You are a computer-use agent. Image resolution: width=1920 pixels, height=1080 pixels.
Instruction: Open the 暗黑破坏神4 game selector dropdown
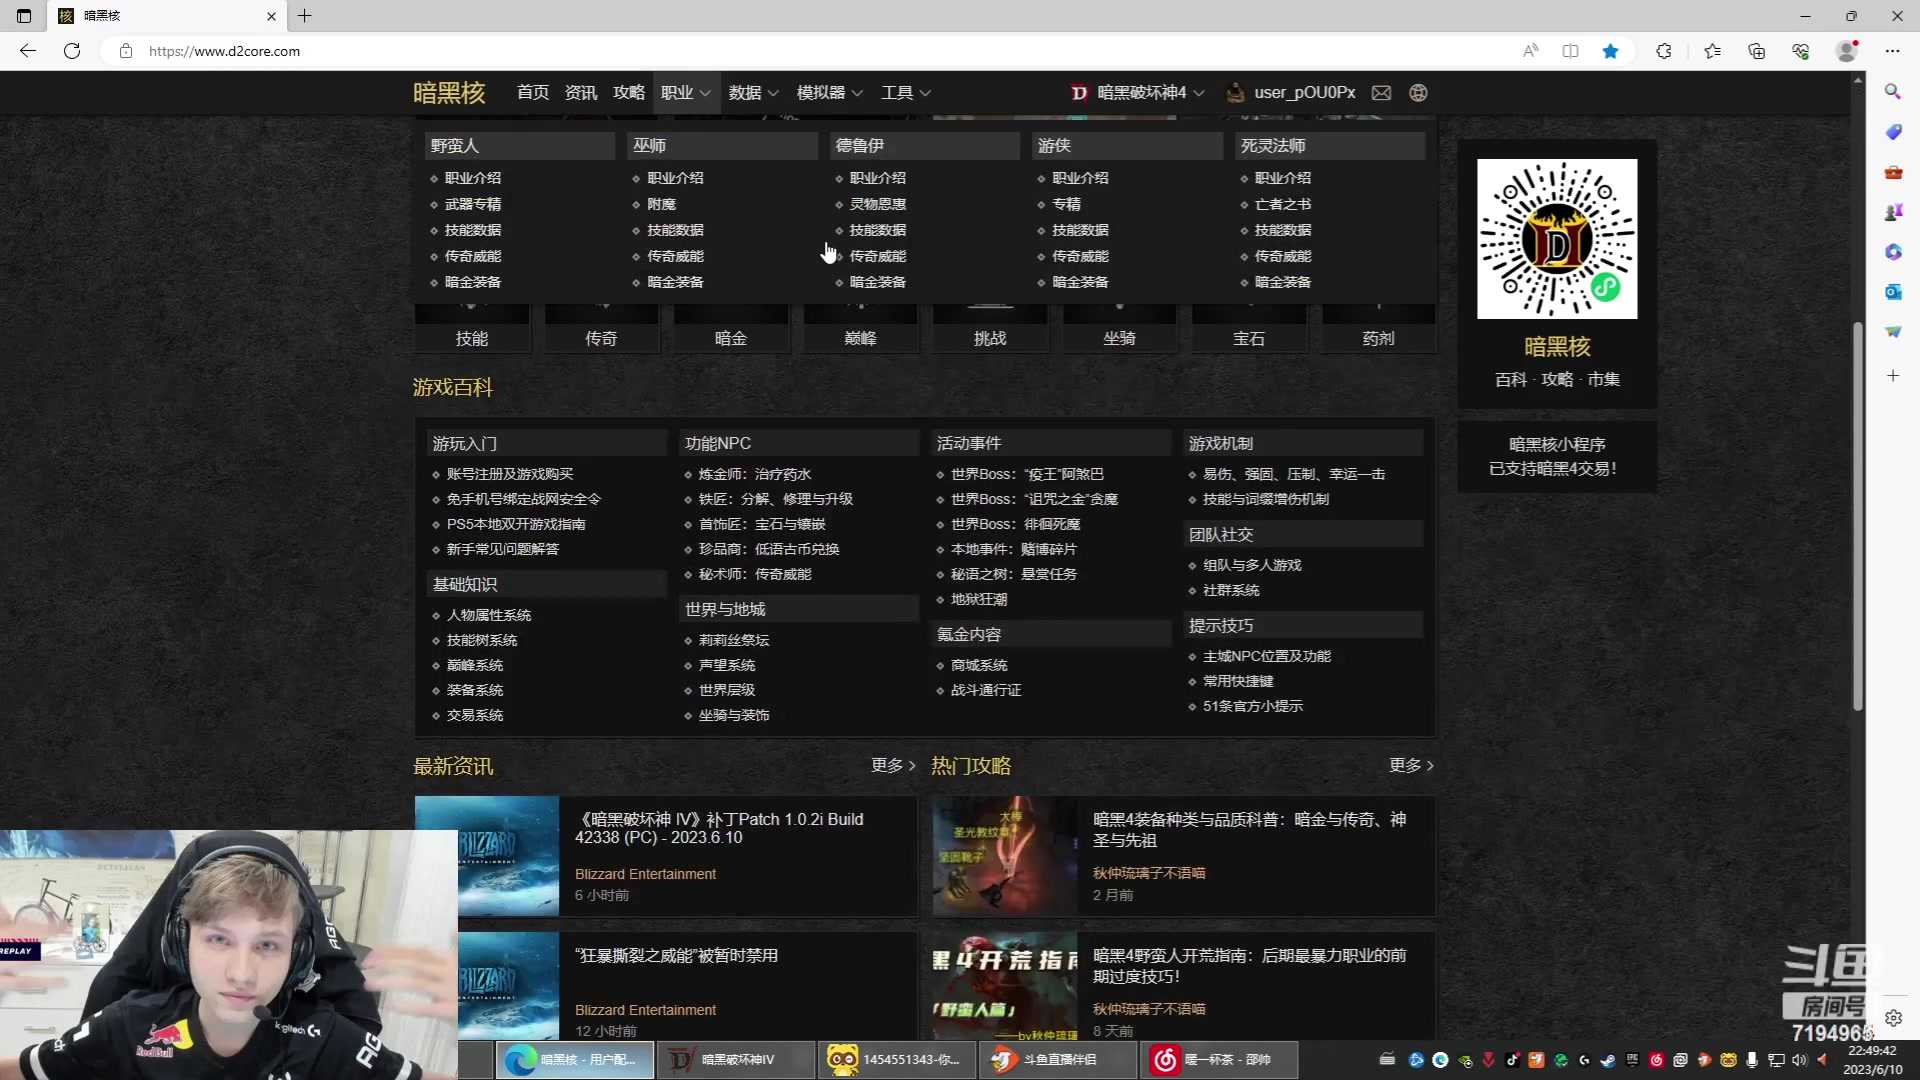[x=1138, y=93]
